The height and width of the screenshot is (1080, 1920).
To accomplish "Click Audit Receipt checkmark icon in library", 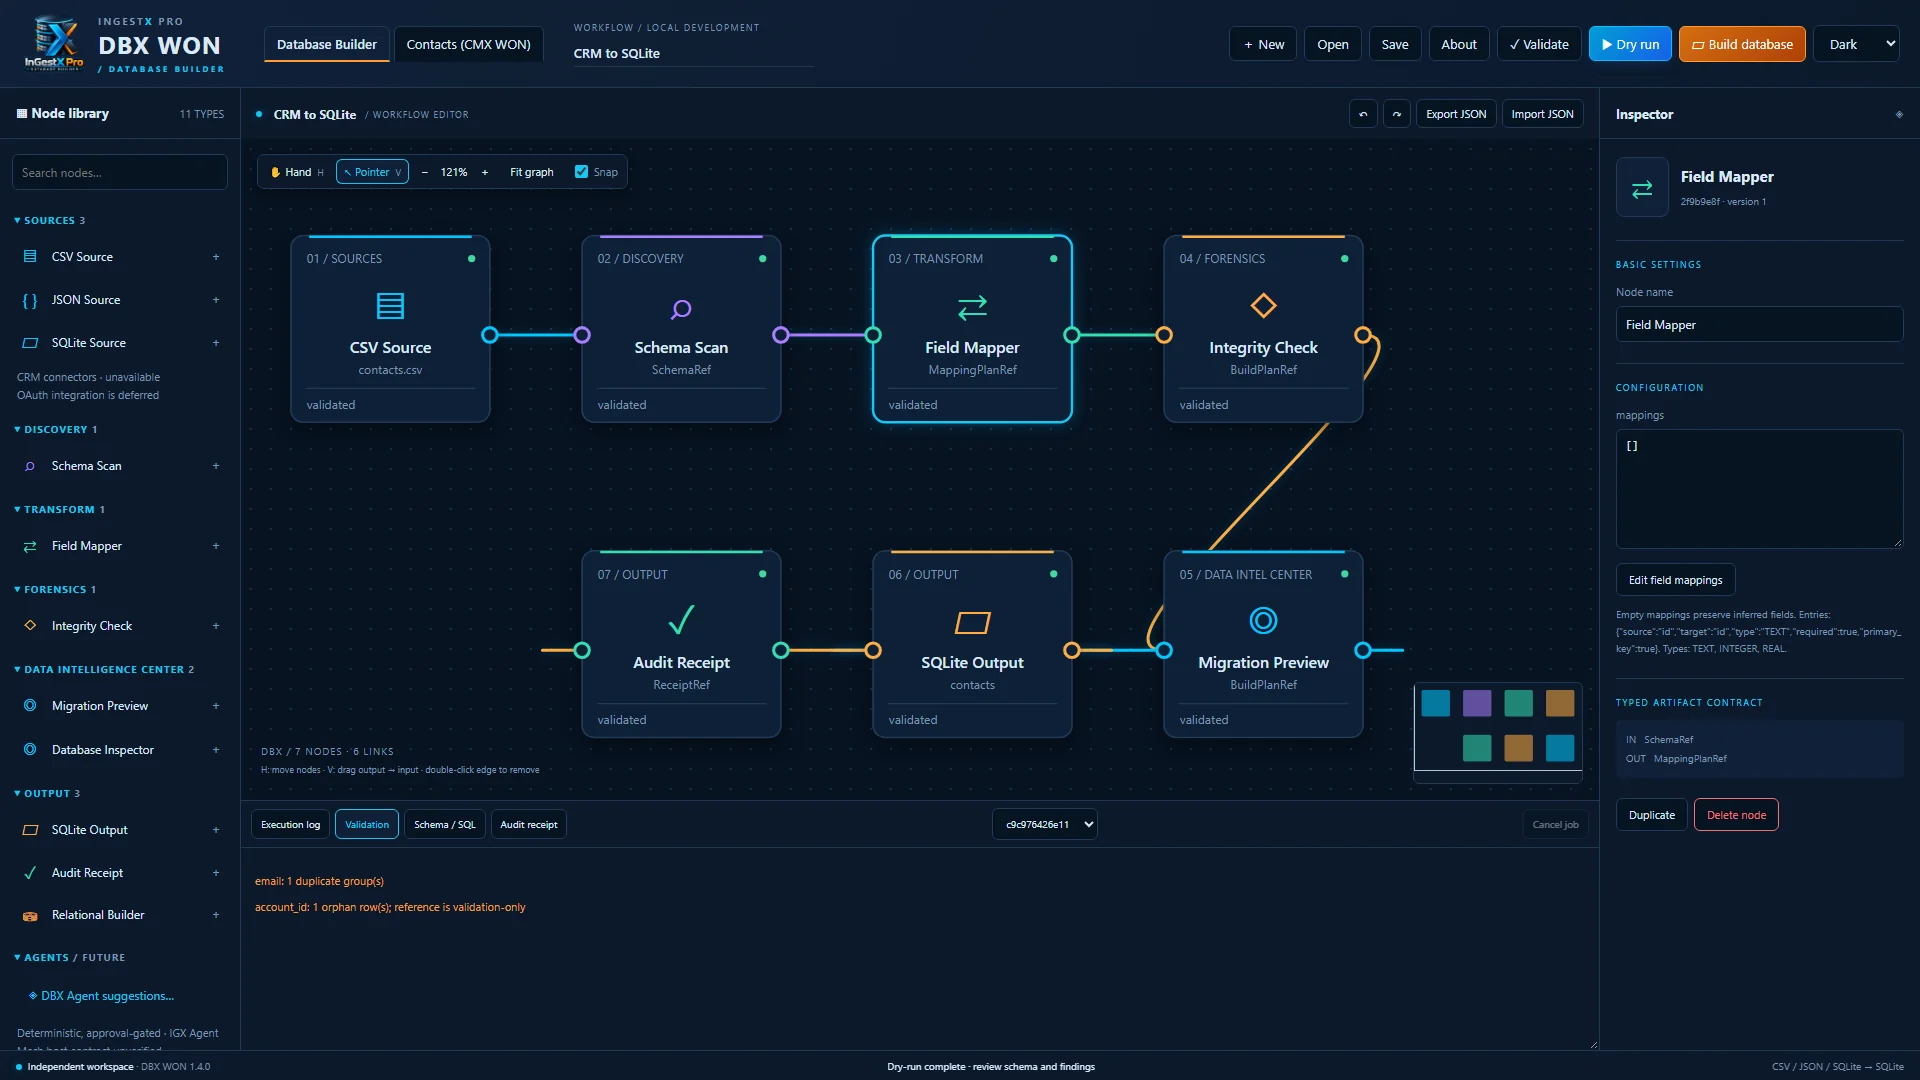I will click(30, 873).
